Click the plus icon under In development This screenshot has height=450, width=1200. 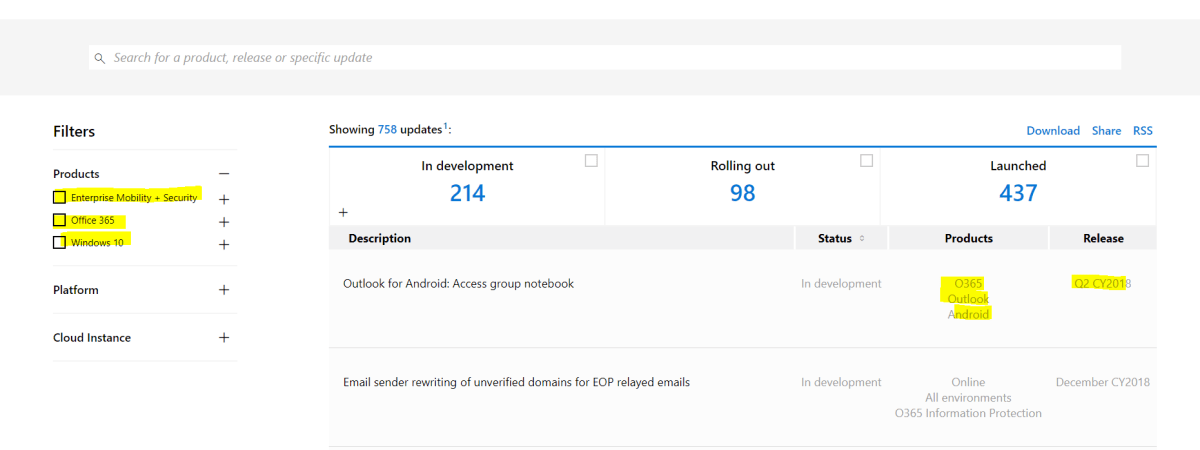pos(343,212)
